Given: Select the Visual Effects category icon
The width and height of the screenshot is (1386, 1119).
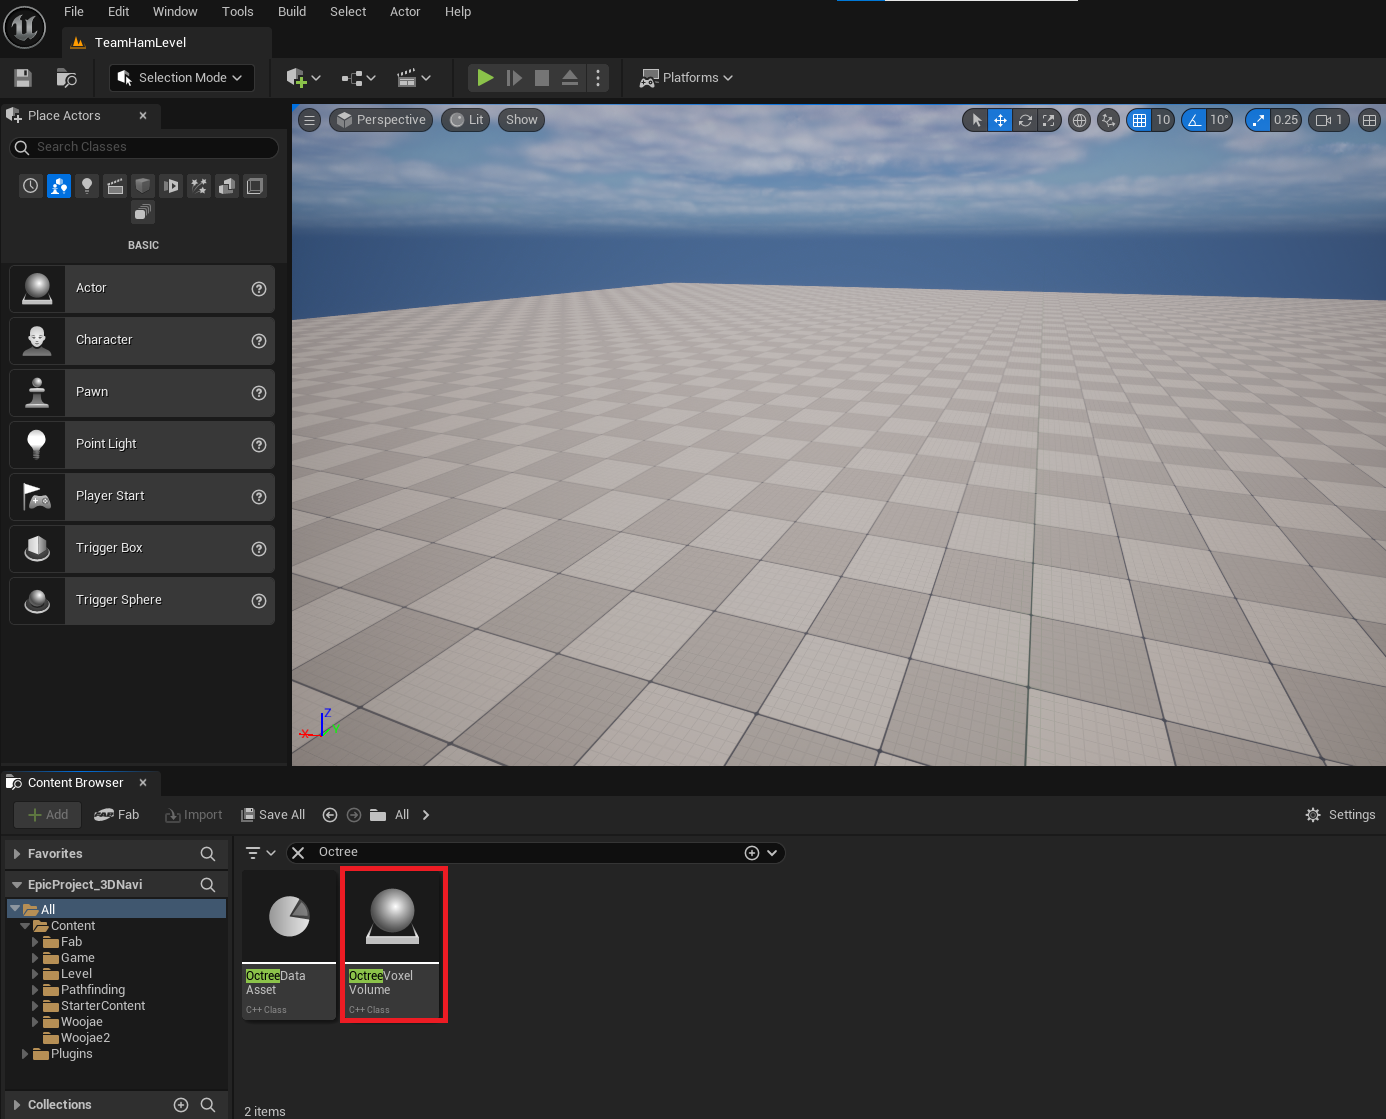Looking at the screenshot, I should 199,186.
